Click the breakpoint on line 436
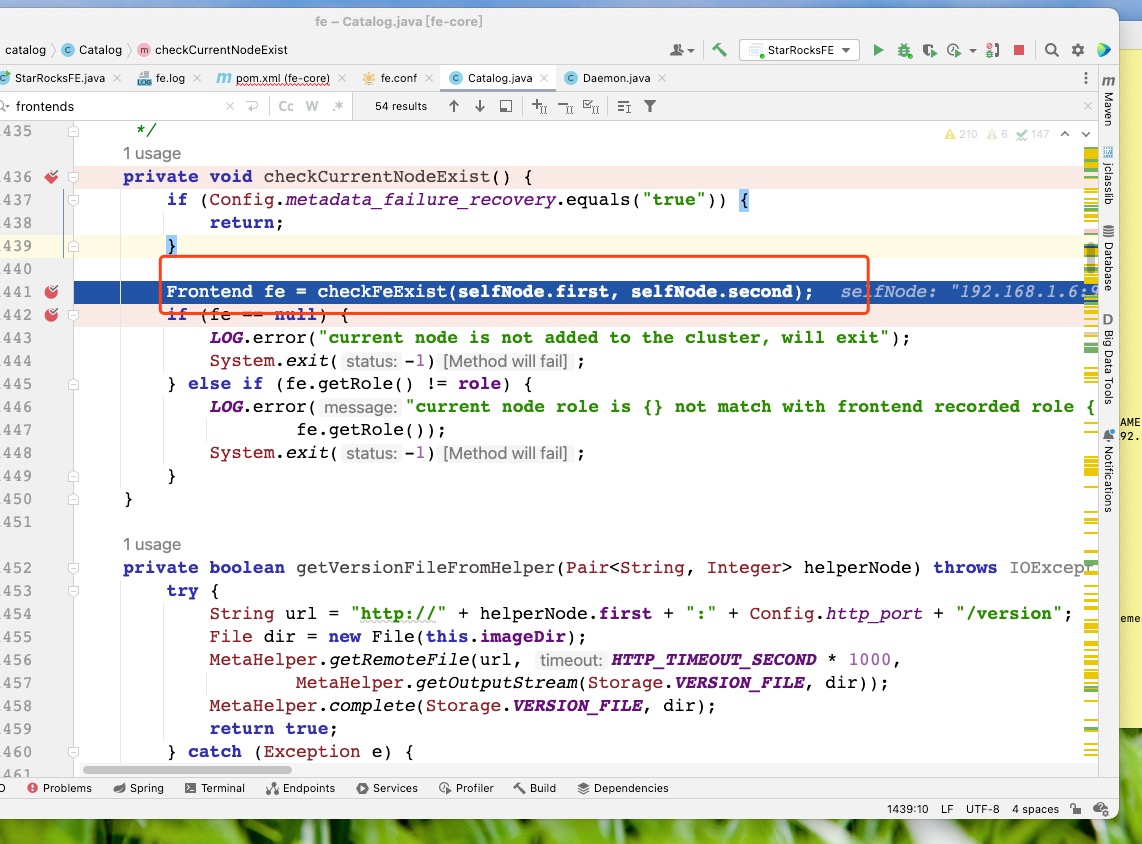 [51, 176]
